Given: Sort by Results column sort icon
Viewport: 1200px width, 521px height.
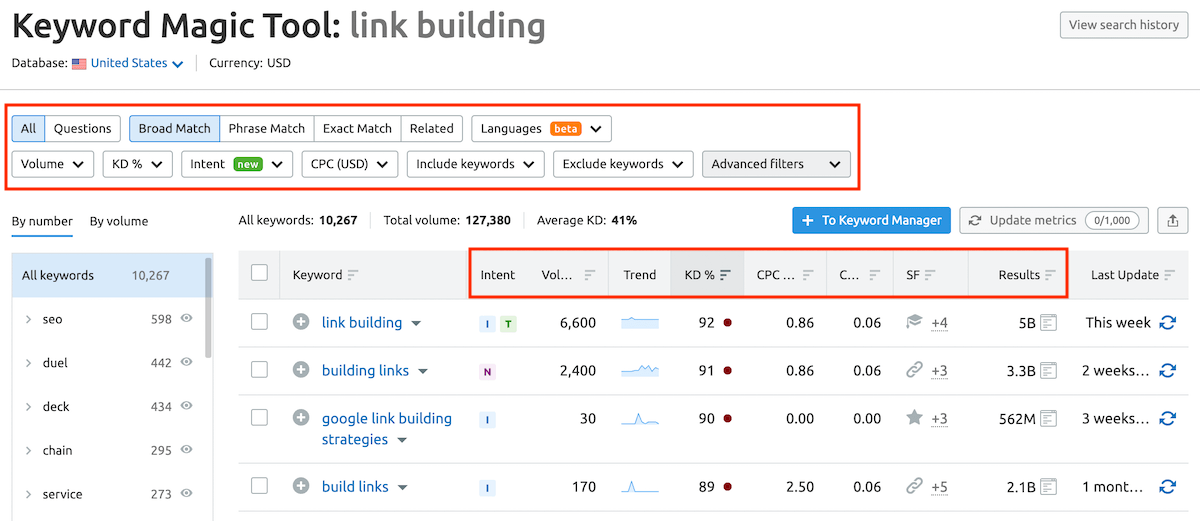Looking at the screenshot, I should click(1050, 275).
